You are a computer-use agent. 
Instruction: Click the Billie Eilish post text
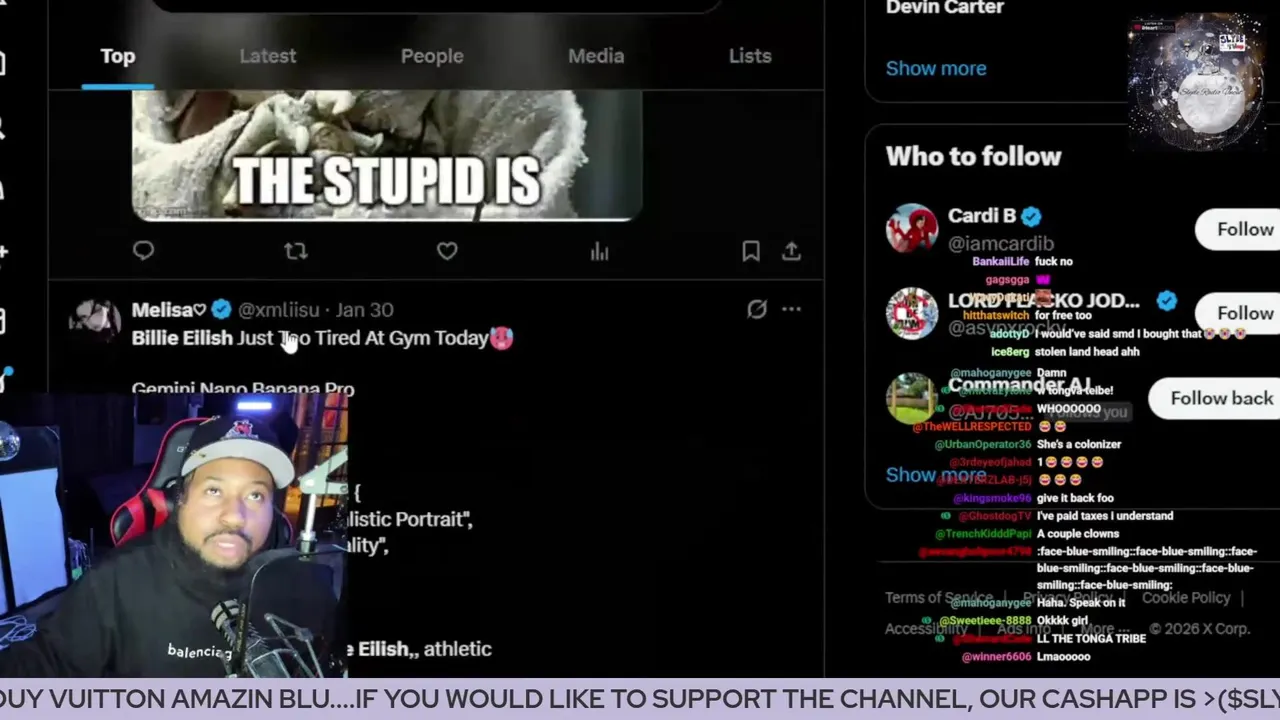pyautogui.click(x=322, y=338)
